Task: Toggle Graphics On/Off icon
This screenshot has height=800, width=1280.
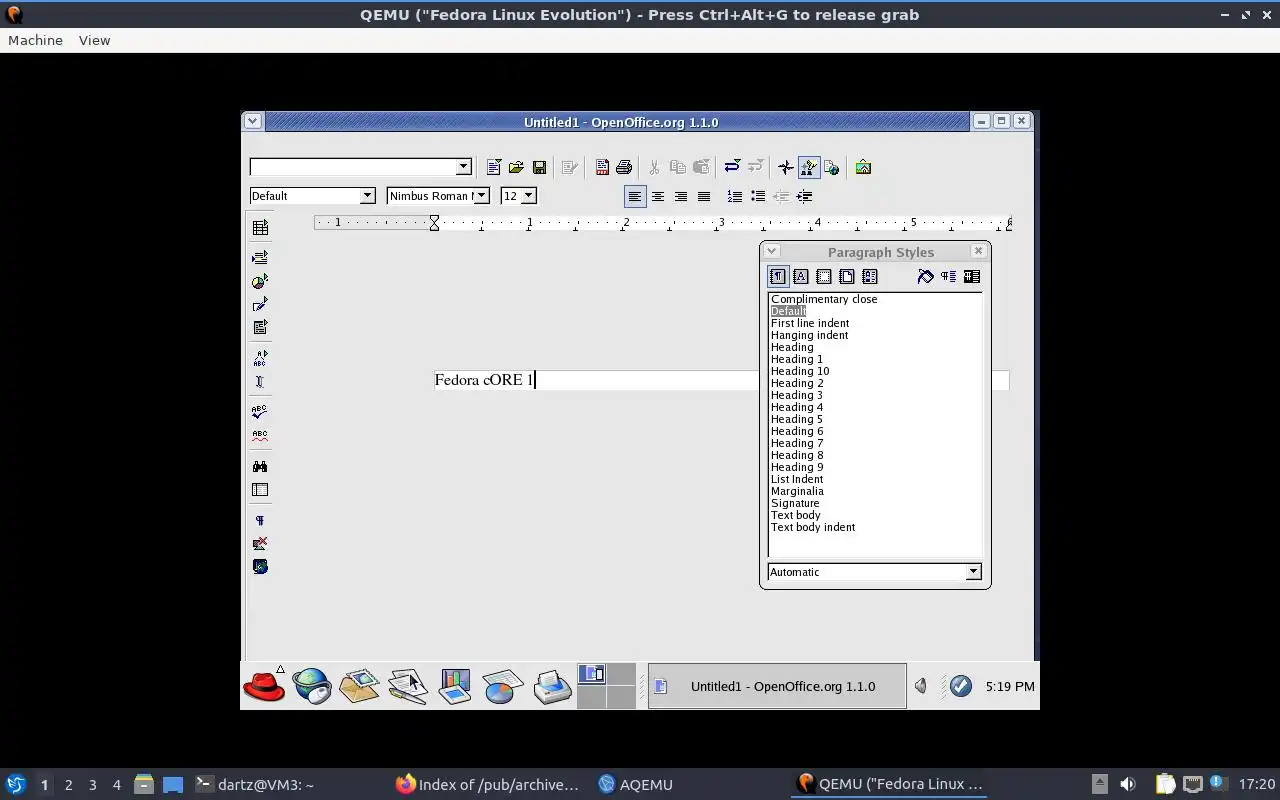Action: (260, 543)
